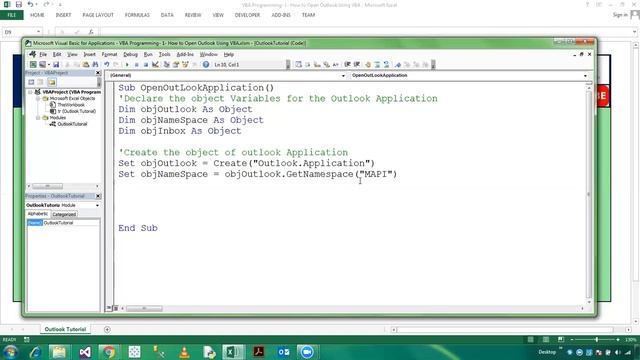Click the Excel zoom out minus button
The image size is (640, 360).
tap(572, 340)
